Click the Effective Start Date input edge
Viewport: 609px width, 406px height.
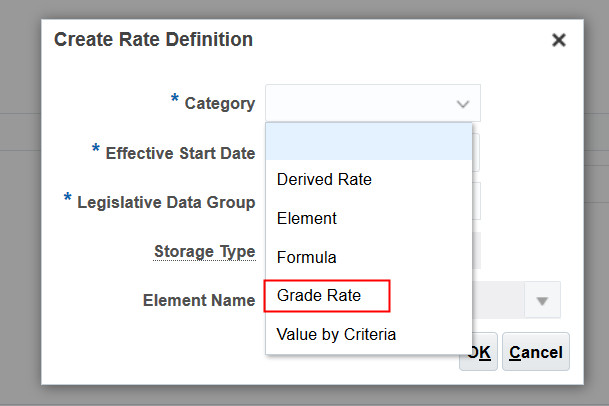click(477, 153)
